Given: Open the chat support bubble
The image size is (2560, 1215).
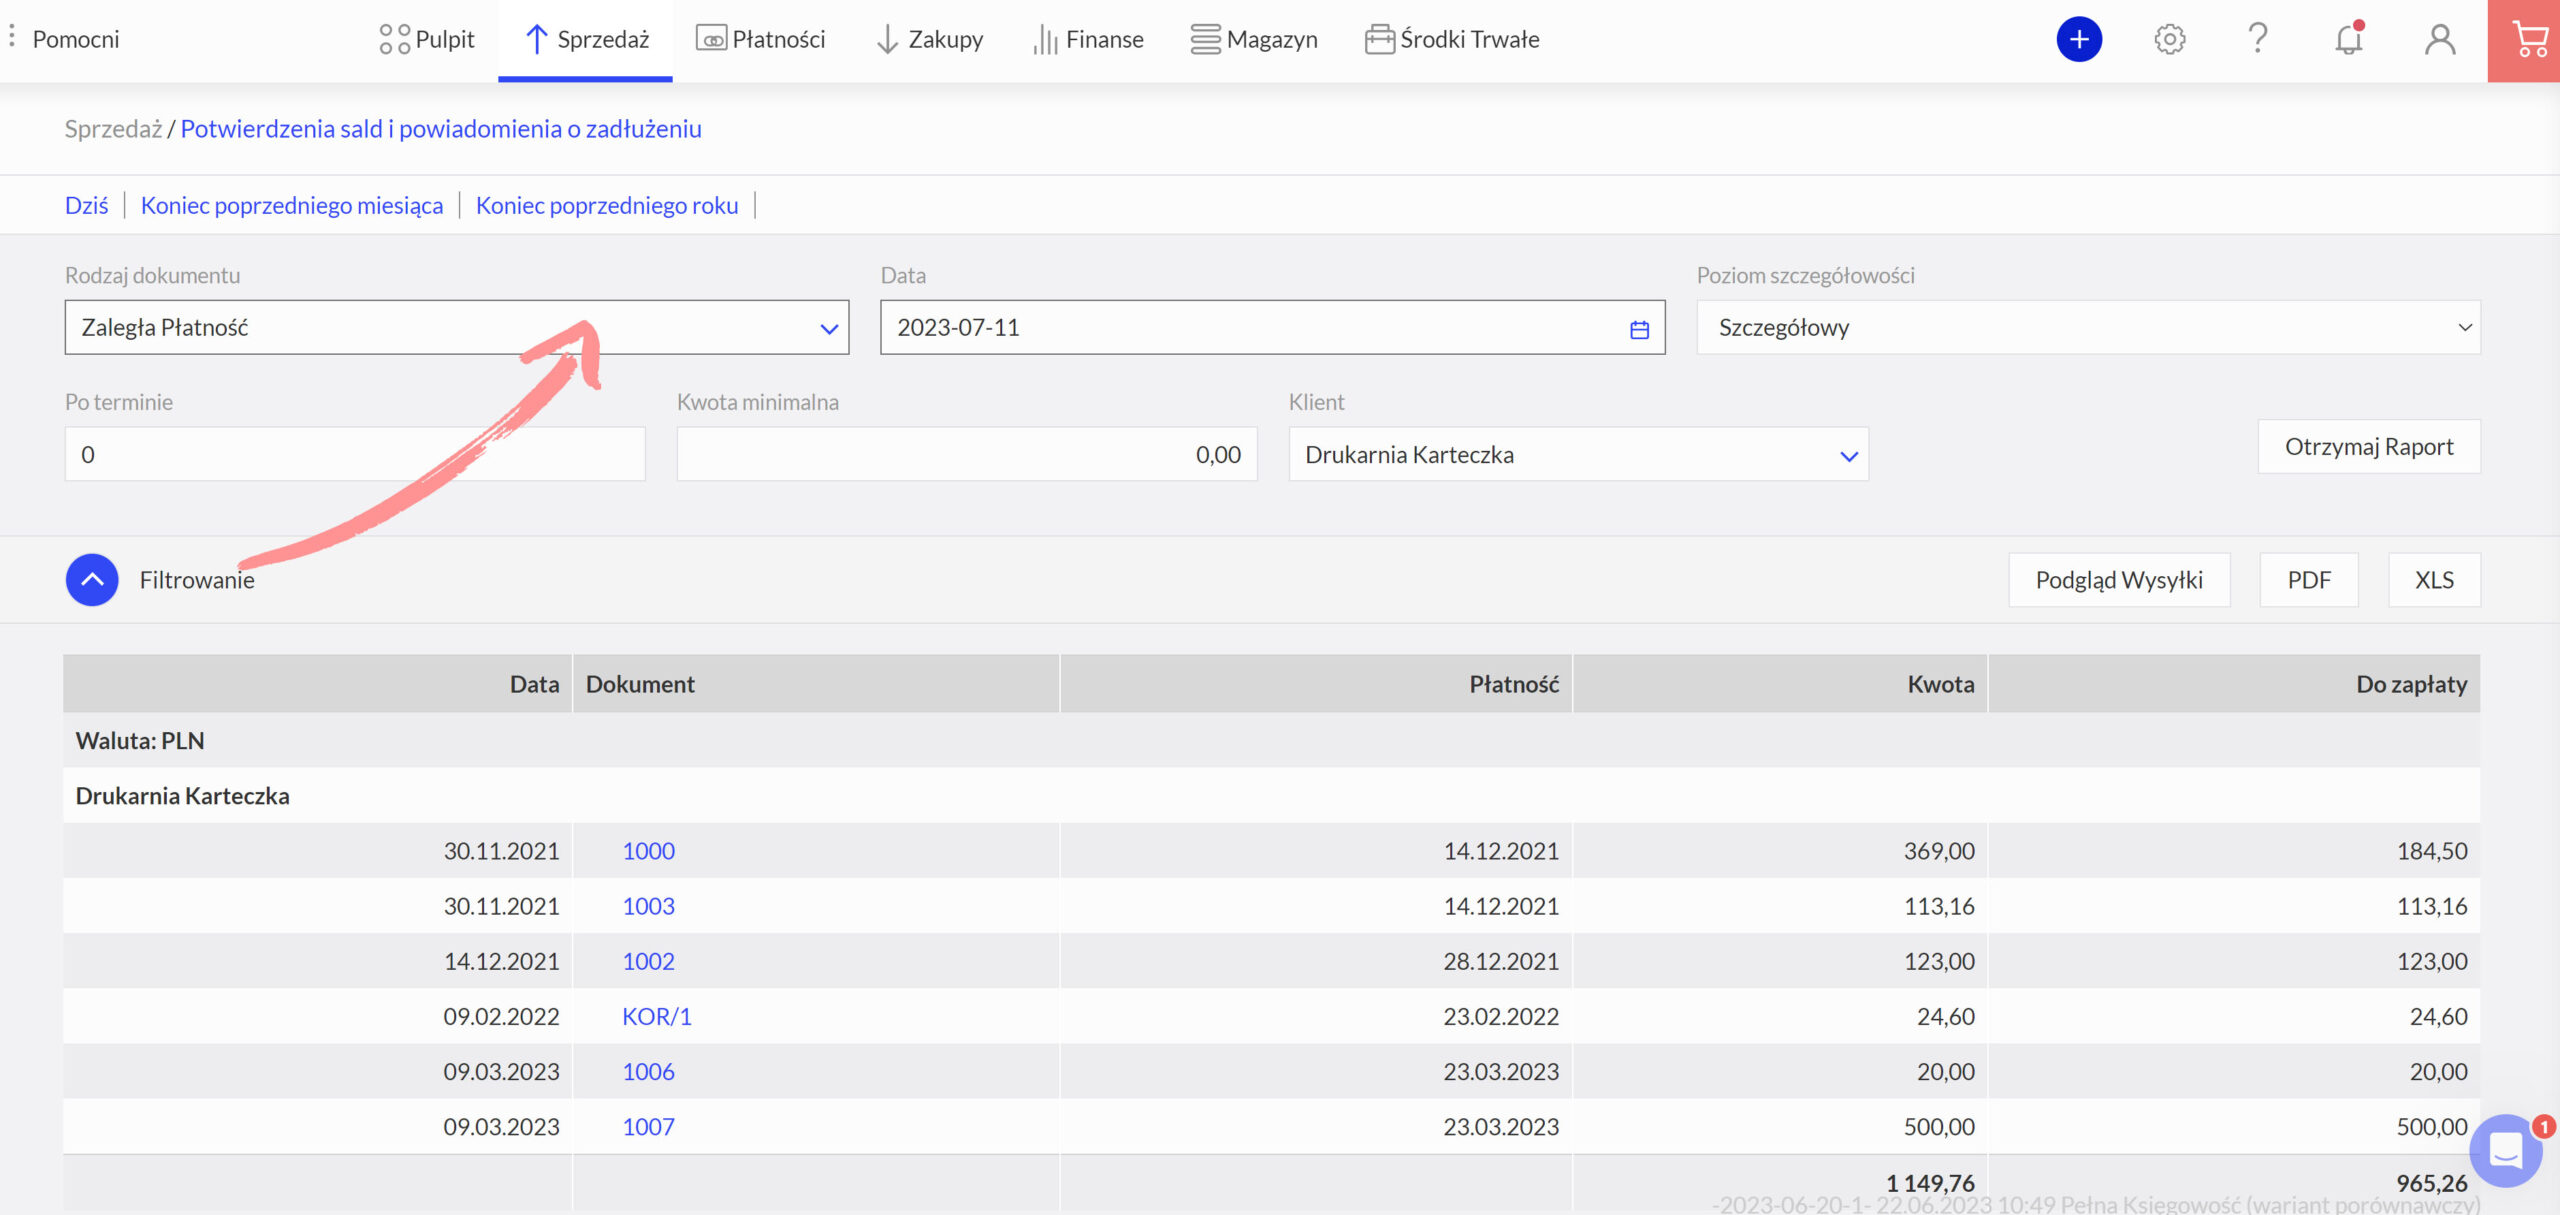Looking at the screenshot, I should (x=2506, y=1151).
